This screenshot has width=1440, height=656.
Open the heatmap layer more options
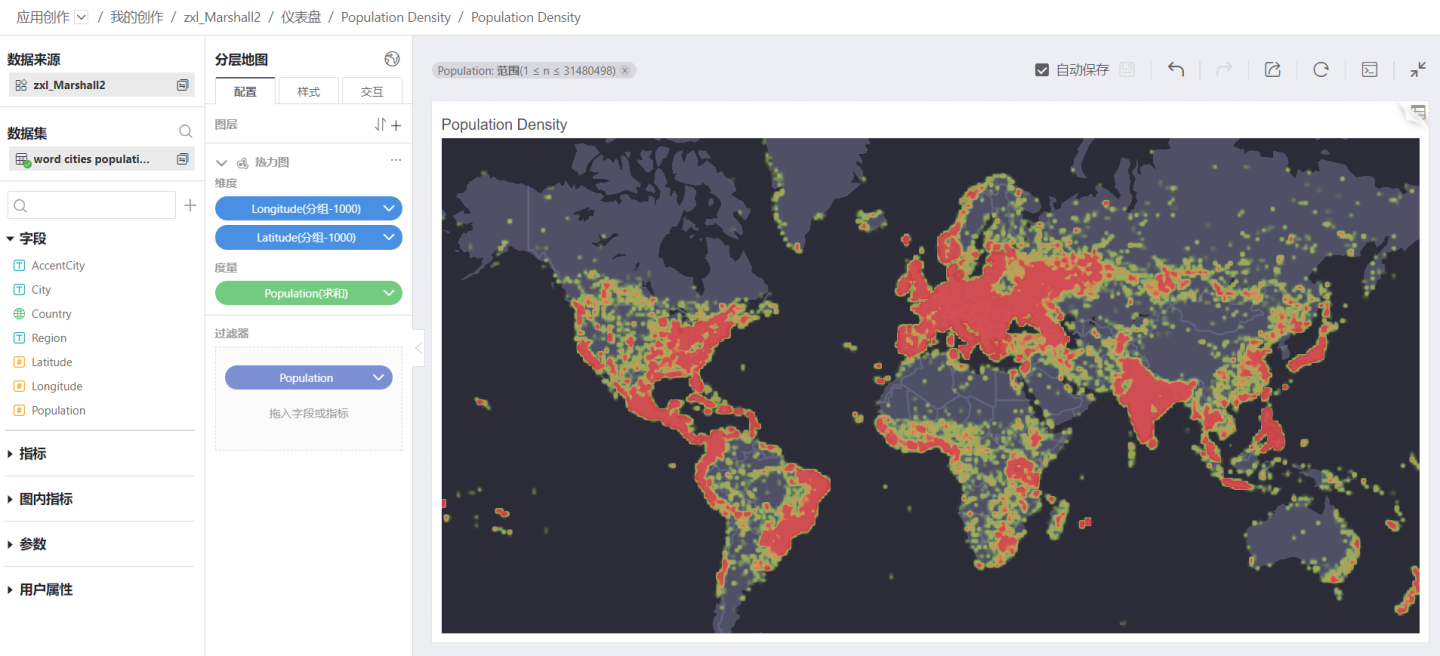point(396,161)
